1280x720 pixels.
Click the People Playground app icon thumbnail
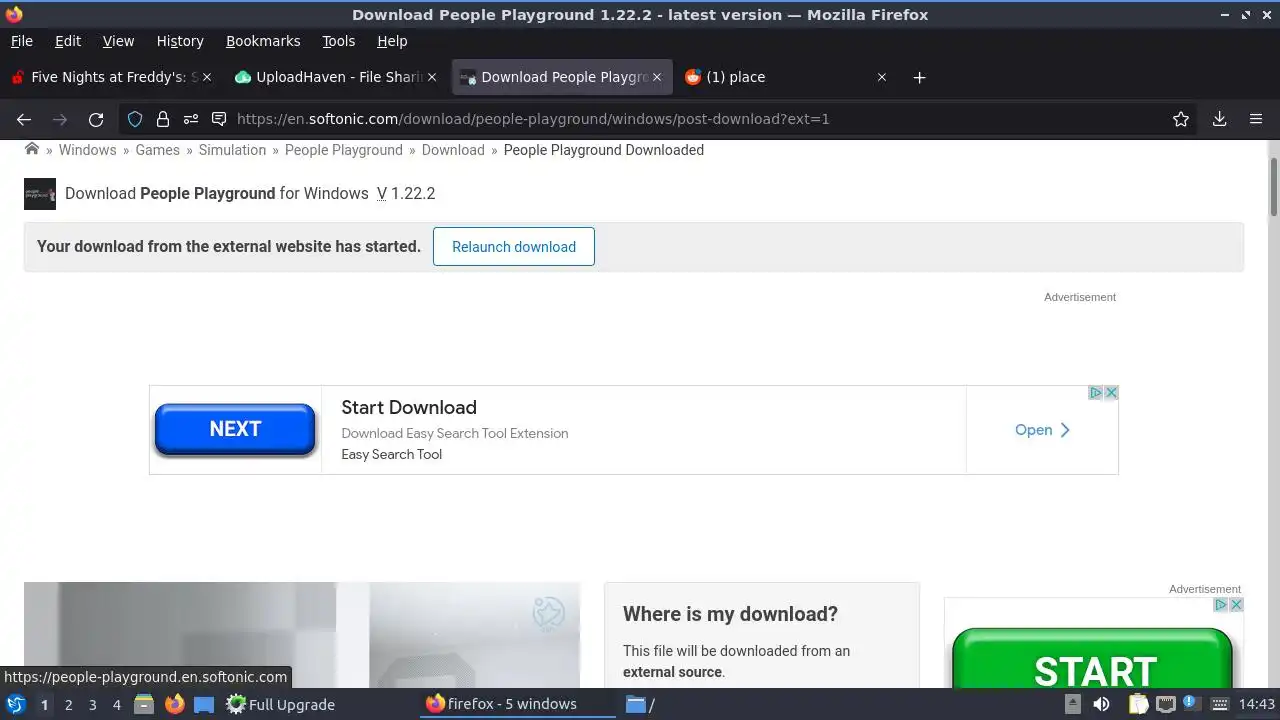(x=40, y=194)
